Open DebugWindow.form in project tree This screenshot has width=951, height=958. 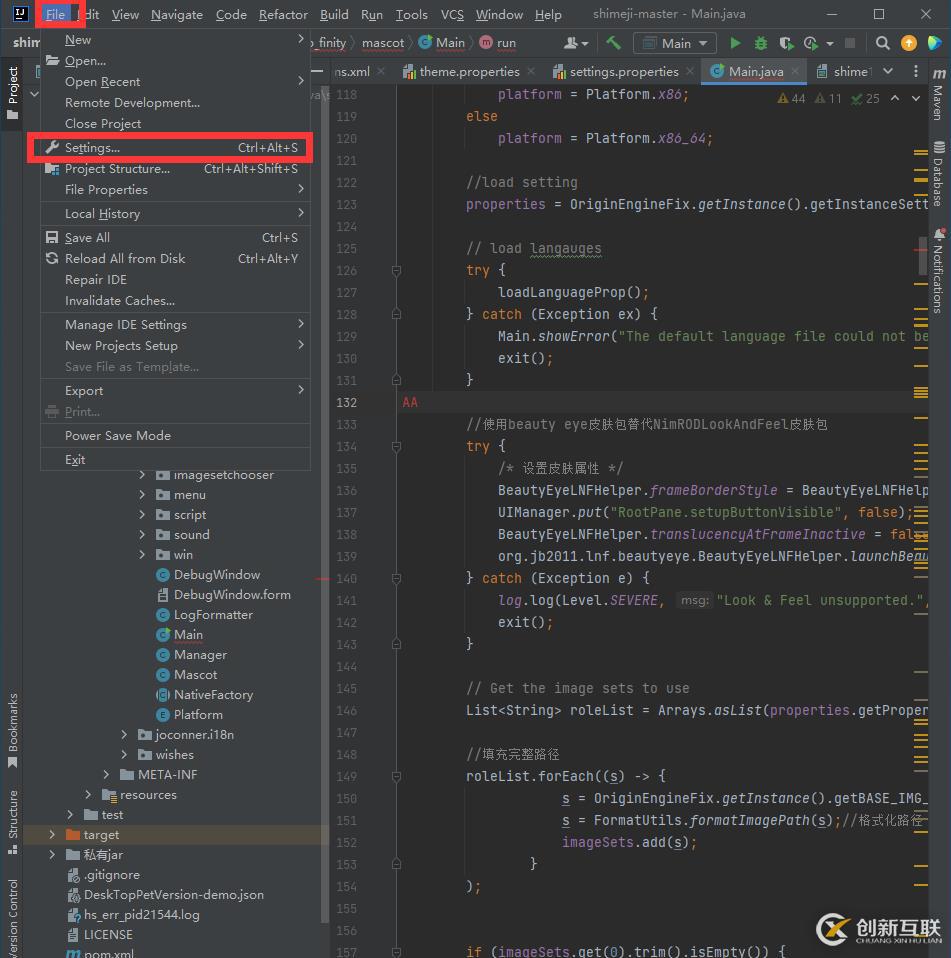(x=232, y=595)
